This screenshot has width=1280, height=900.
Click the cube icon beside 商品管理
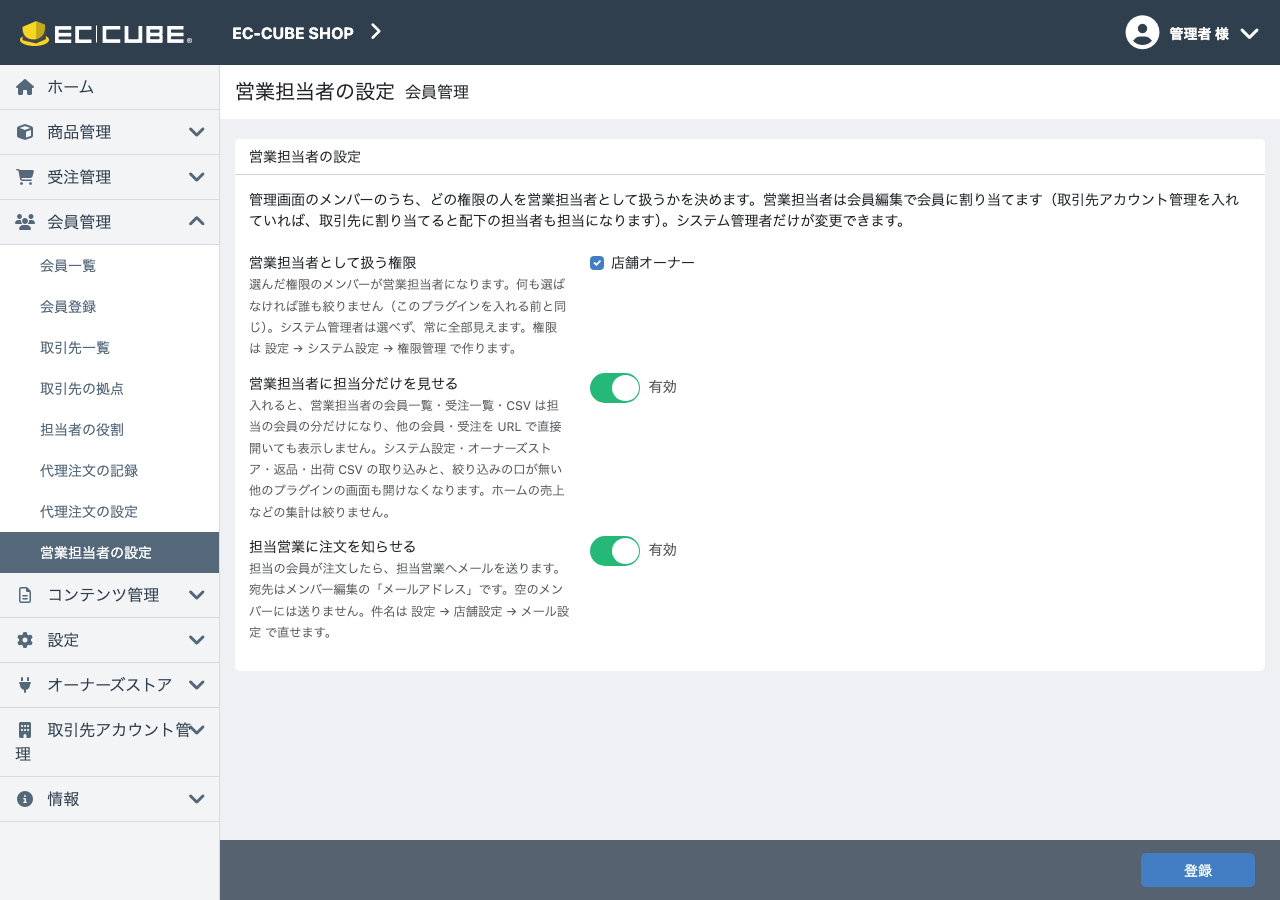click(x=25, y=132)
